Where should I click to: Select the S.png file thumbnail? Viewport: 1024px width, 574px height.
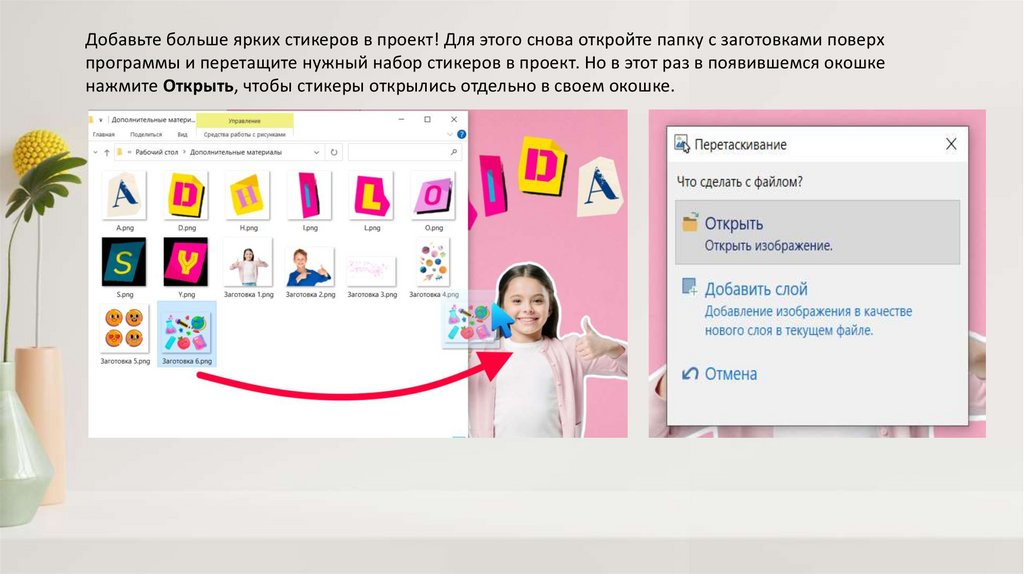point(124,262)
